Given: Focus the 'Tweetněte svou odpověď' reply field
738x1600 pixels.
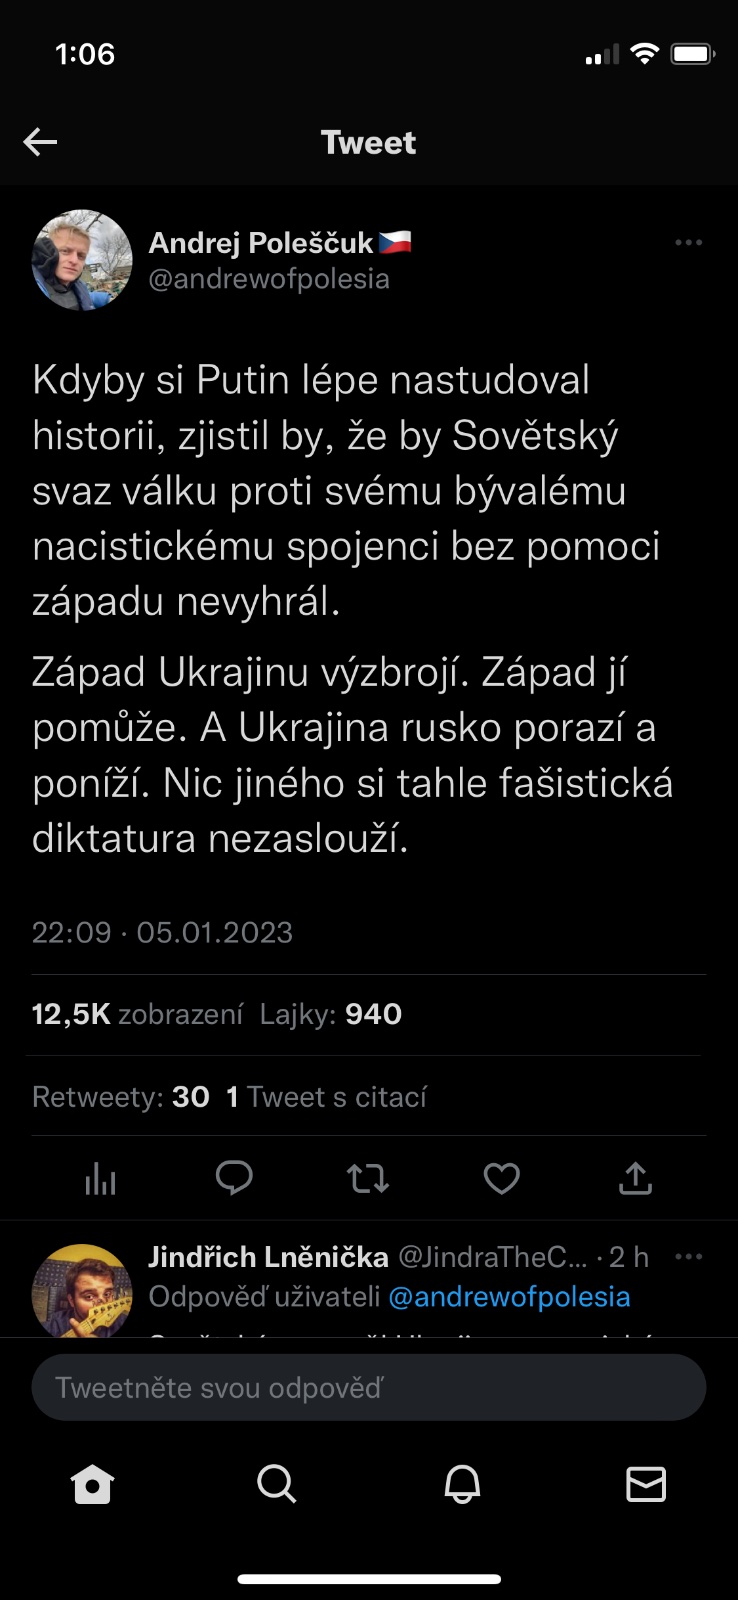Looking at the screenshot, I should [368, 1388].
